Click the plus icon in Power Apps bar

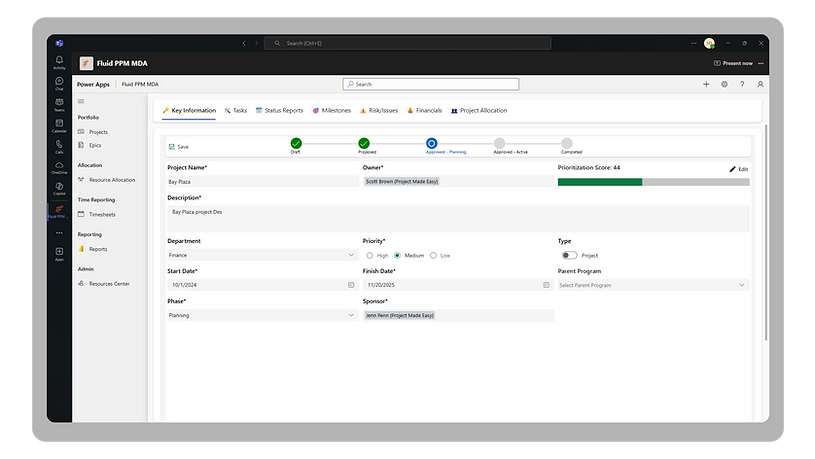pos(706,84)
